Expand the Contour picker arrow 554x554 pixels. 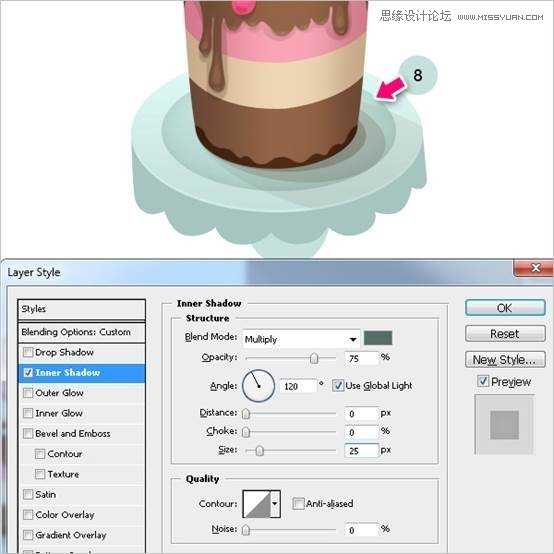(275, 504)
